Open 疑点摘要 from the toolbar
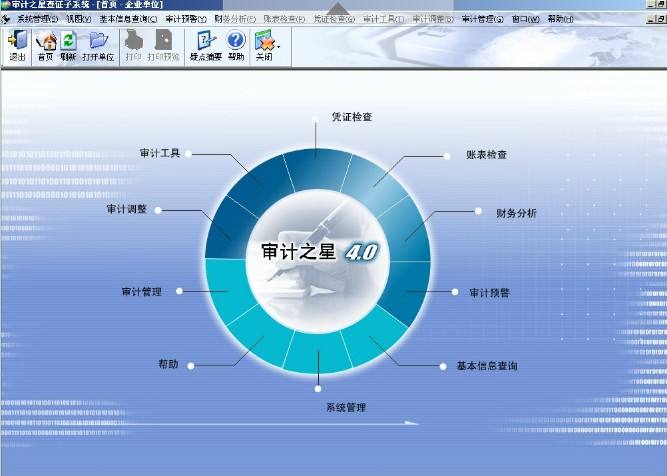This screenshot has height=476, width=667. pyautogui.click(x=205, y=46)
